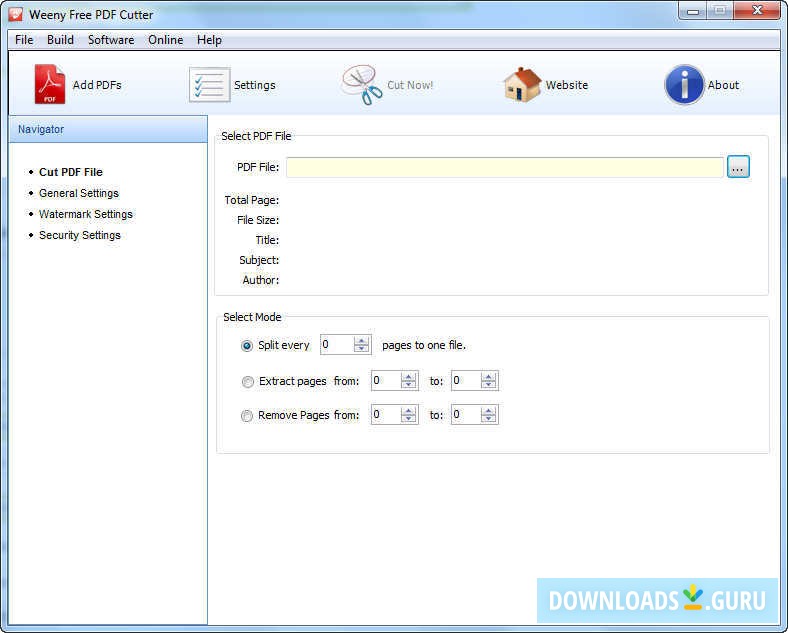Open Settings via the checklist icon
This screenshot has height=633, width=788.
[x=210, y=84]
